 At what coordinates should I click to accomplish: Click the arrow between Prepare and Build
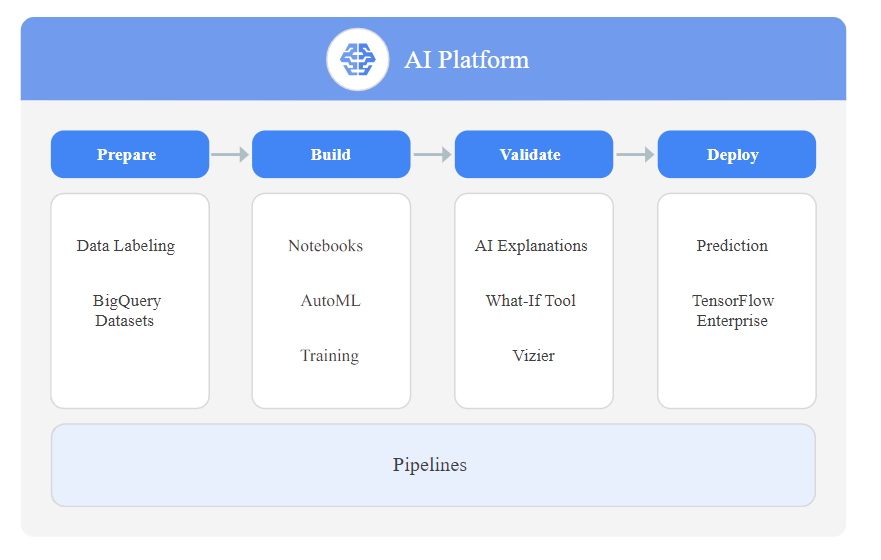click(230, 155)
